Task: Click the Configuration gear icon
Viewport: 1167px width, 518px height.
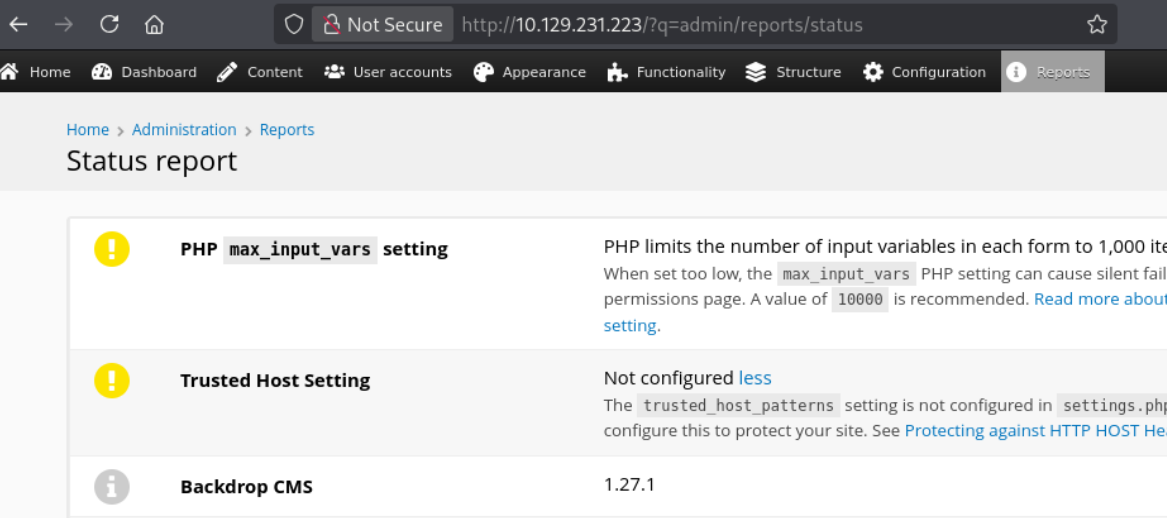Action: point(872,71)
